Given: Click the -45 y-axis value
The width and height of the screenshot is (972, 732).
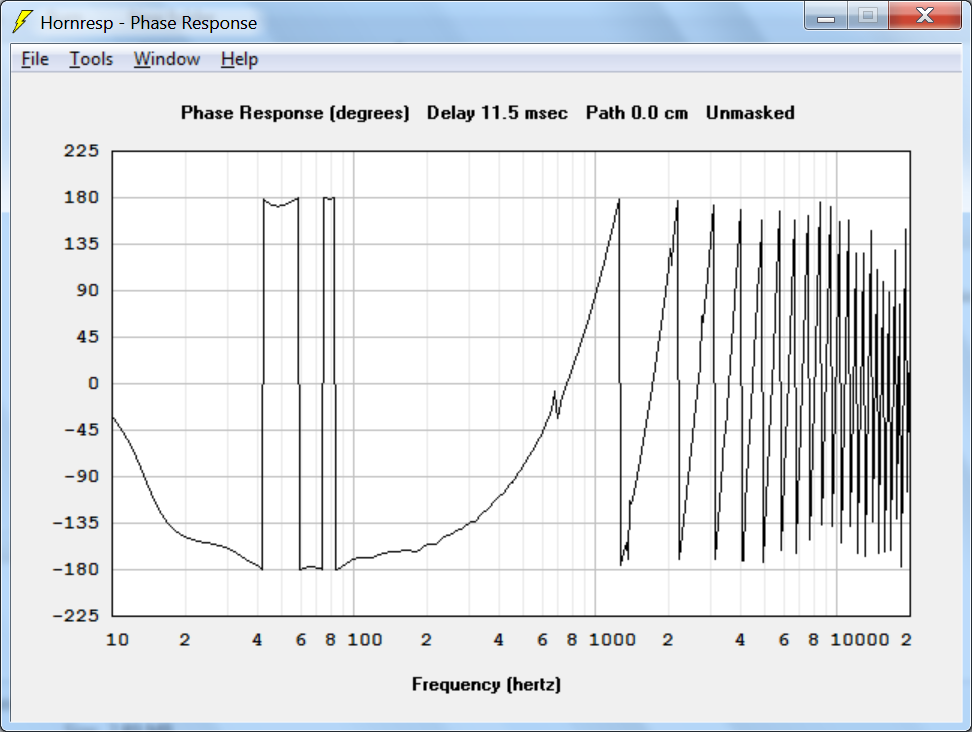Looking at the screenshot, I should pyautogui.click(x=82, y=430).
